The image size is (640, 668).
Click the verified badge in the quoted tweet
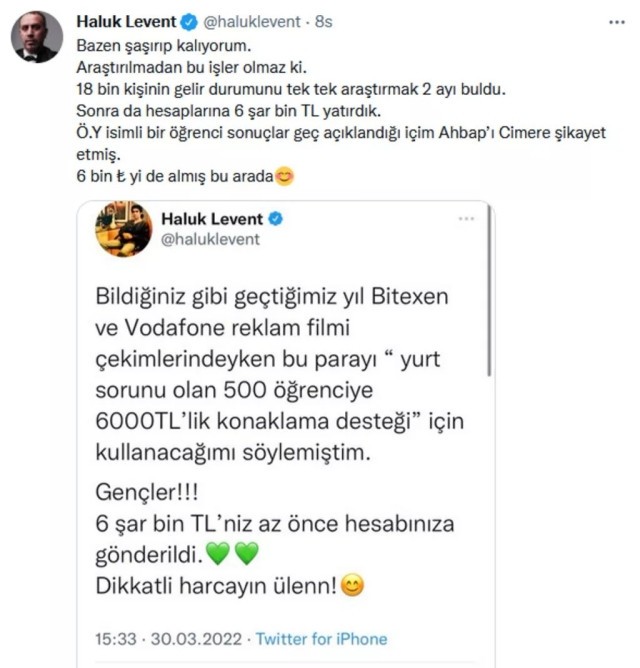tap(276, 219)
